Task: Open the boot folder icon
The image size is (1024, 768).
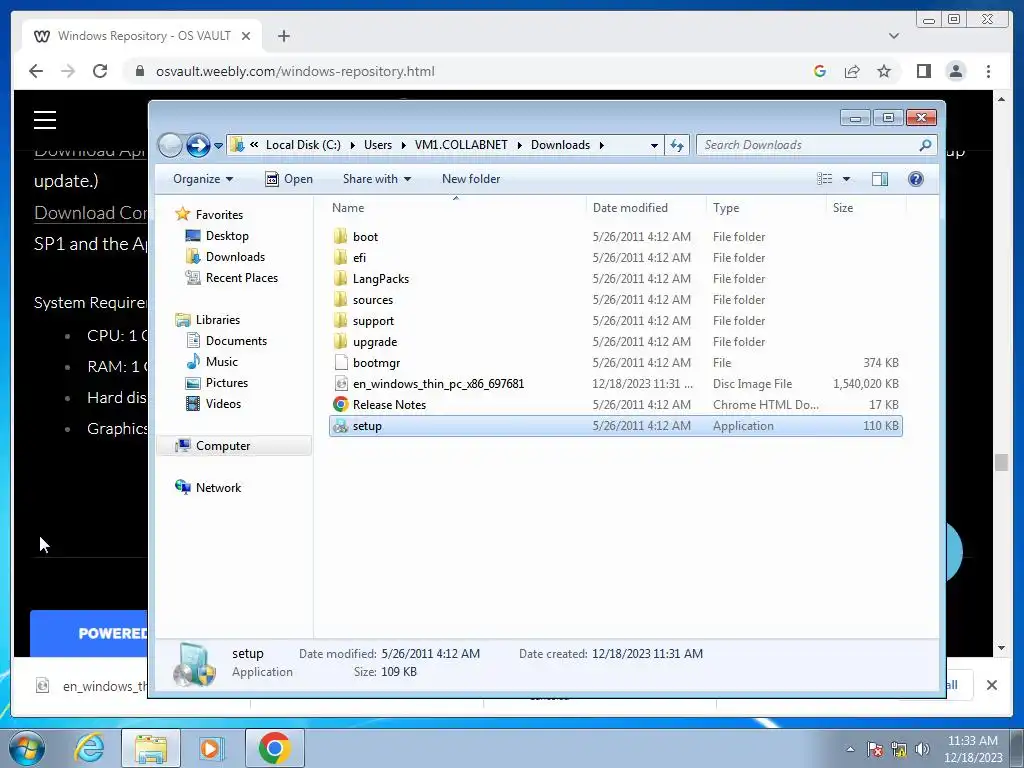Action: [340, 236]
